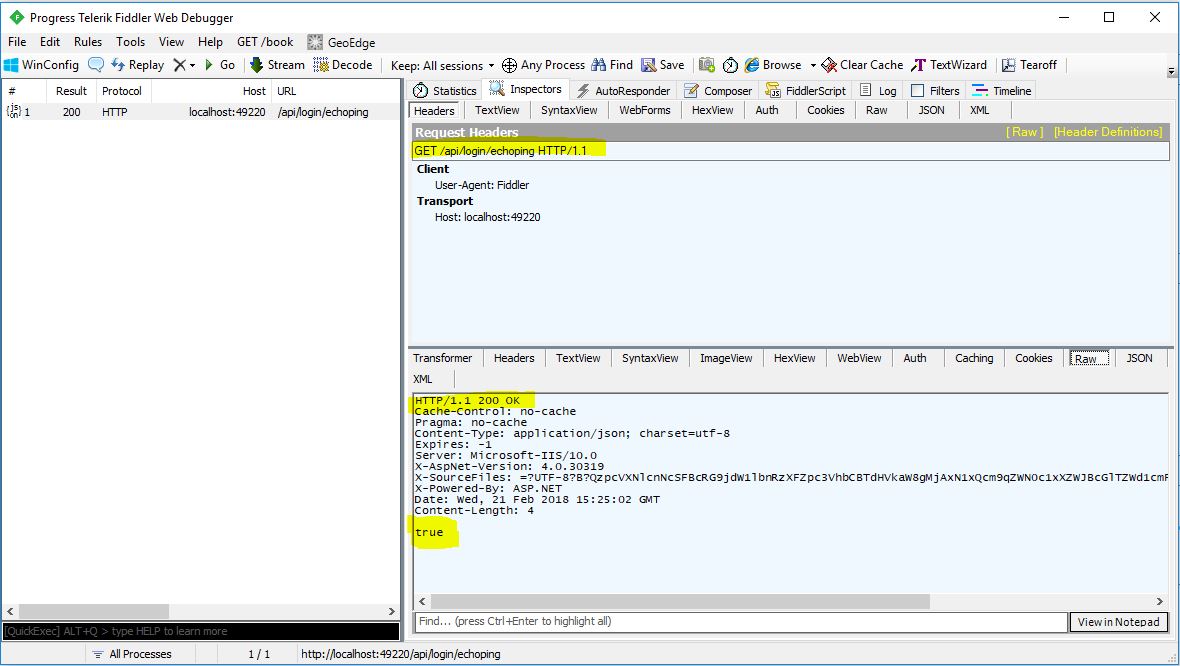Click All Processes filter in status bar
1180x666 pixels.
132,654
